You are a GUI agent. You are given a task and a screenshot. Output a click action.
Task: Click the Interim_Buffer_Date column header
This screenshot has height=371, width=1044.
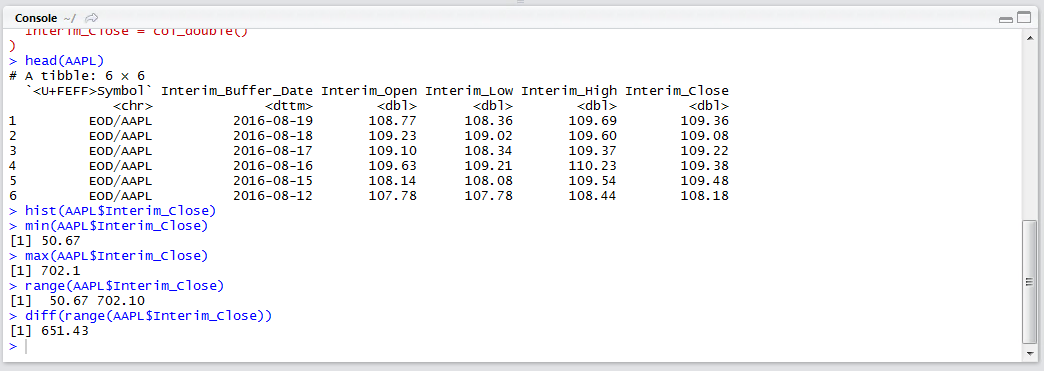pyautogui.click(x=237, y=91)
